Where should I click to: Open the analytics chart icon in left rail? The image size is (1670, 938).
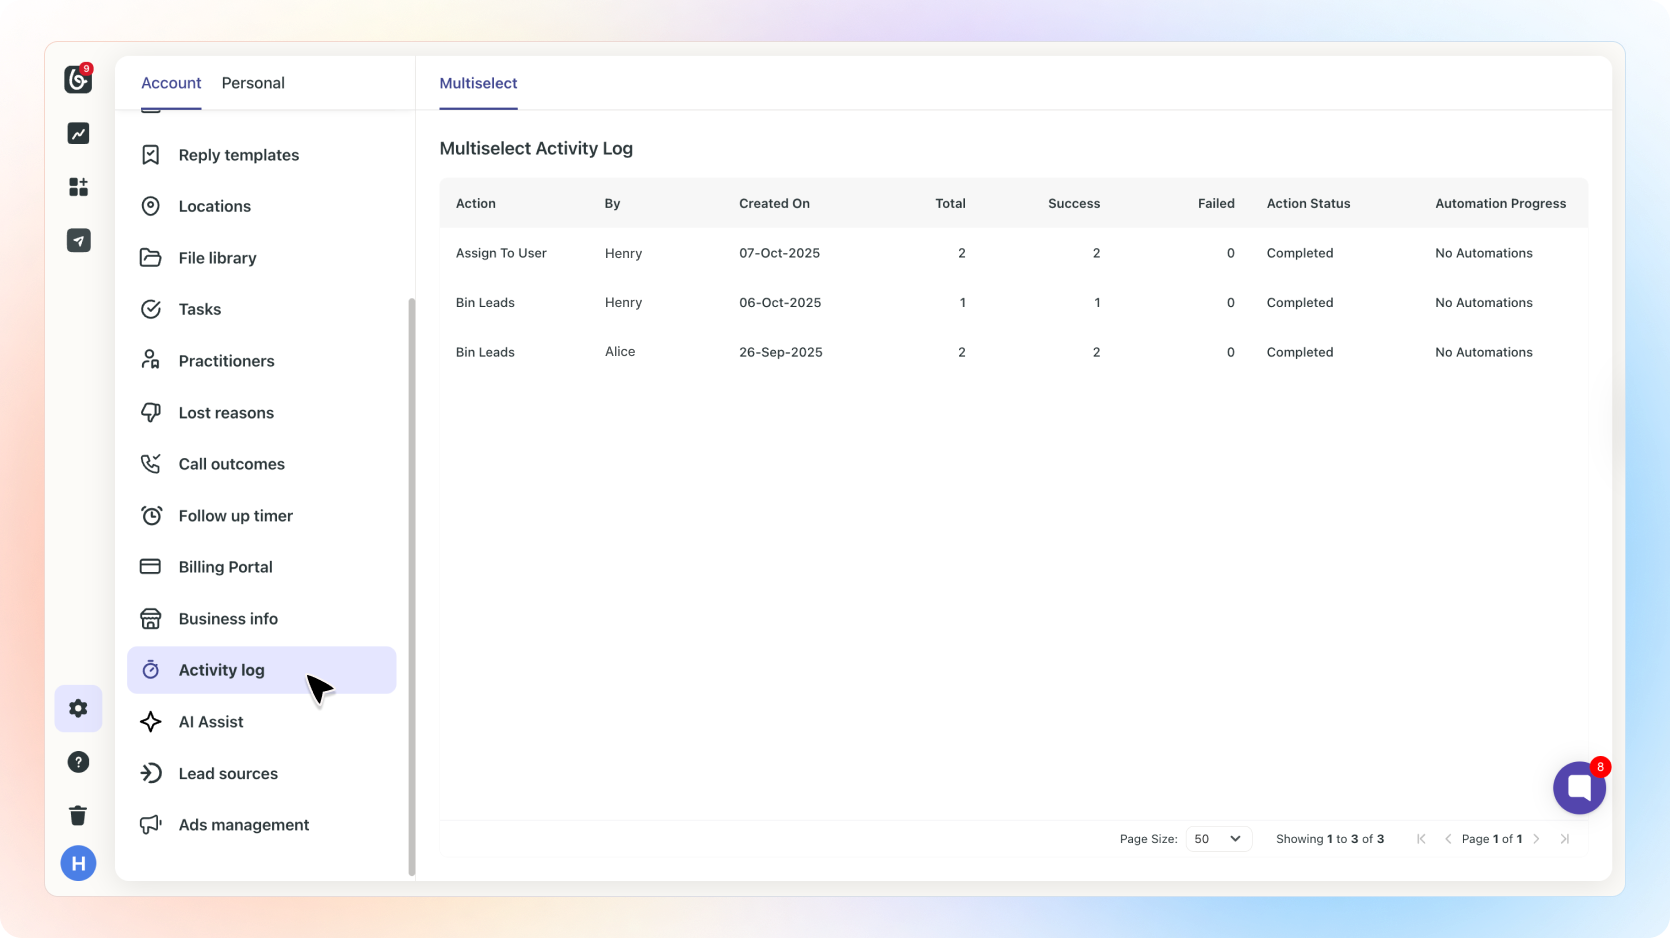[x=78, y=133]
